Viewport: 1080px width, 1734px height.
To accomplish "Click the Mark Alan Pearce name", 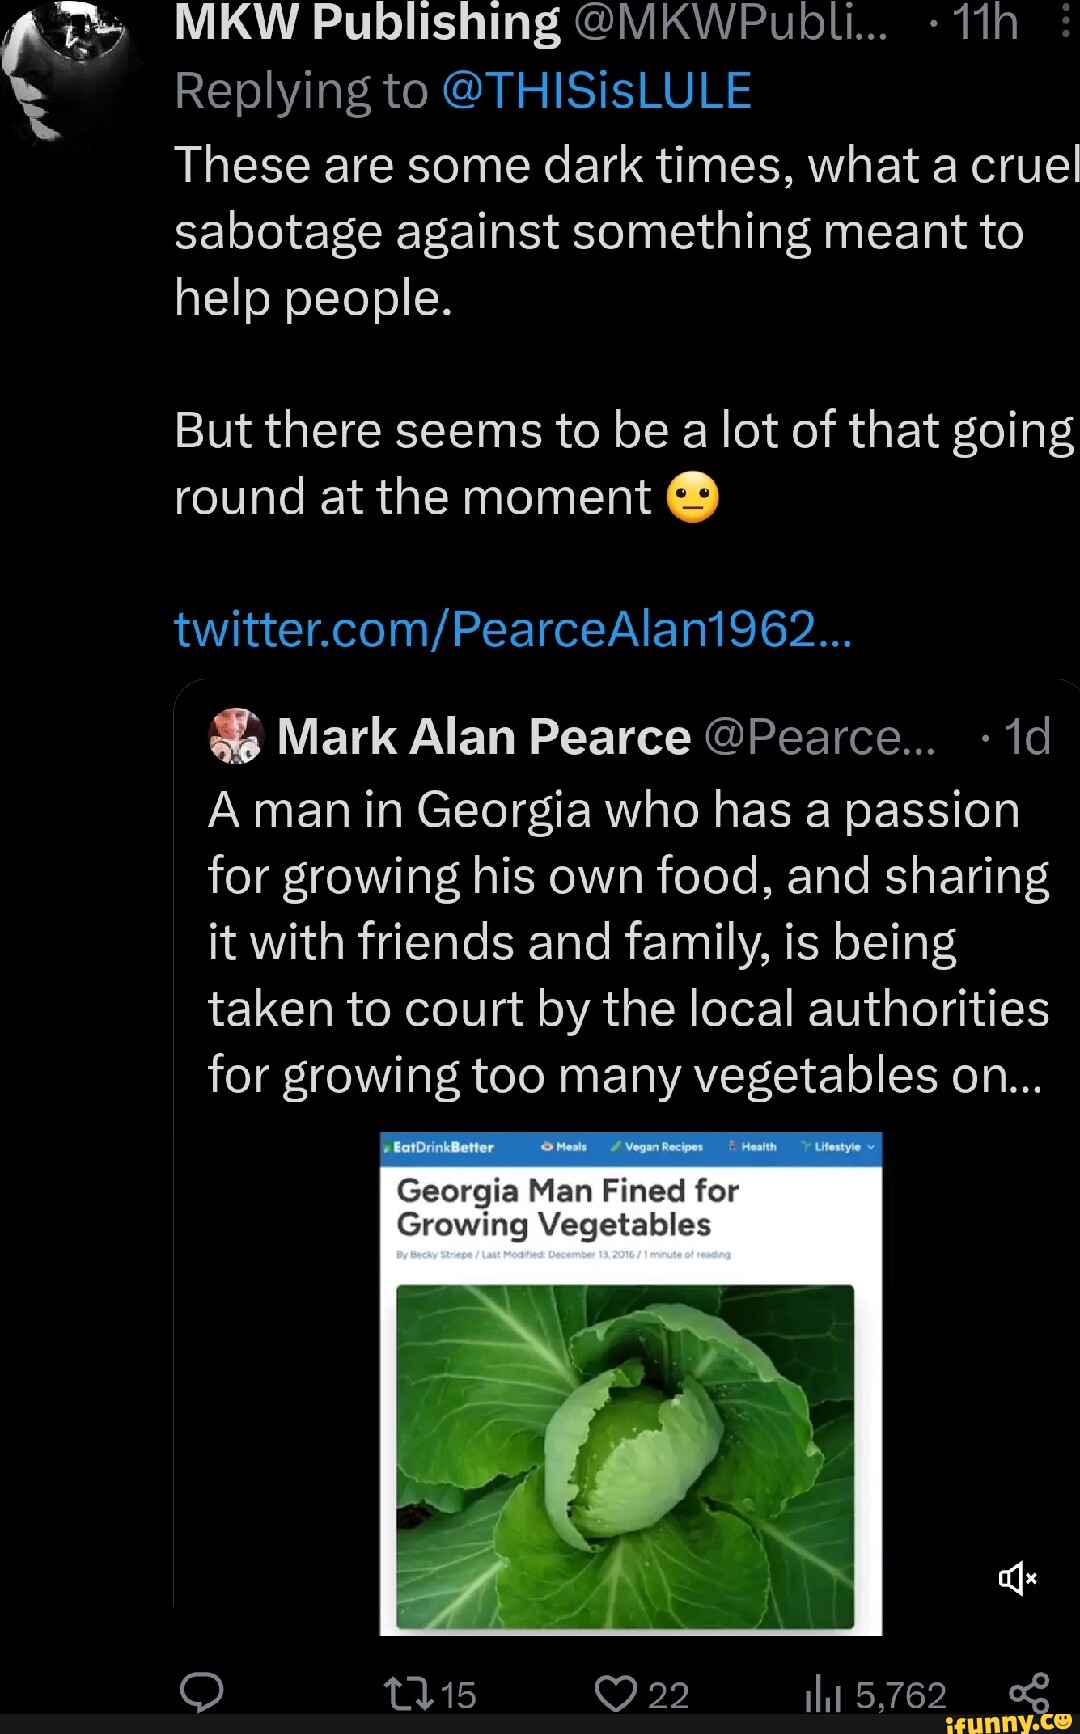I will tap(483, 737).
